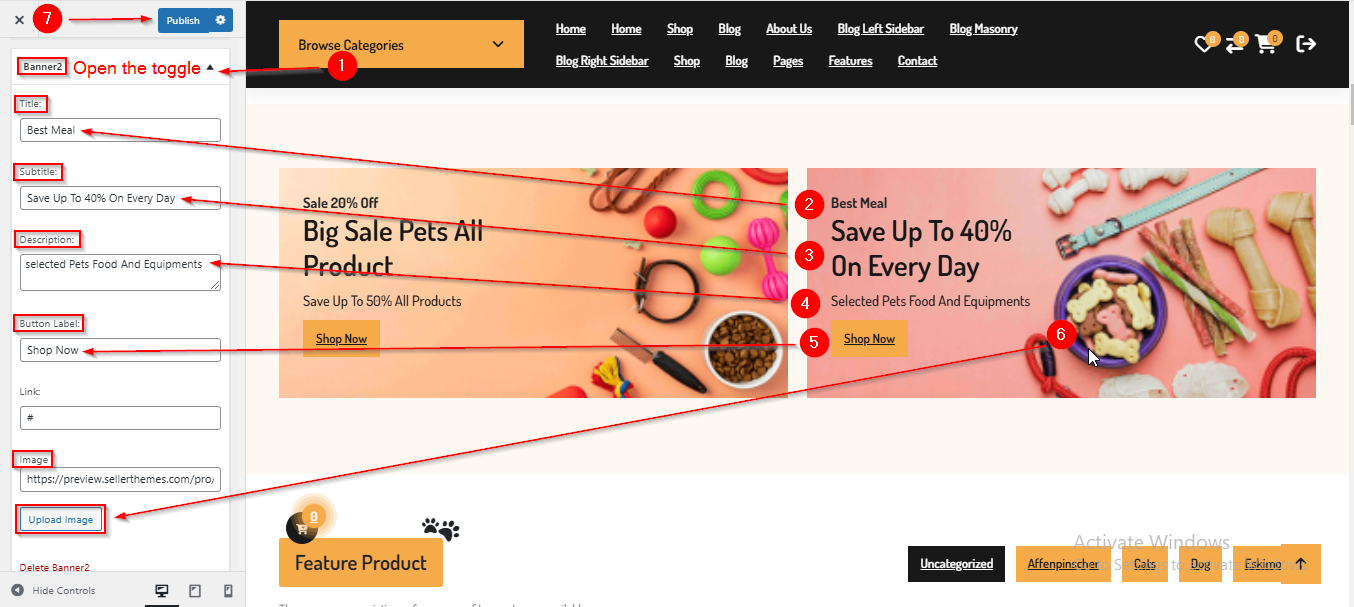Close the customizer with the X icon
This screenshot has height=607, width=1354.
coord(19,20)
